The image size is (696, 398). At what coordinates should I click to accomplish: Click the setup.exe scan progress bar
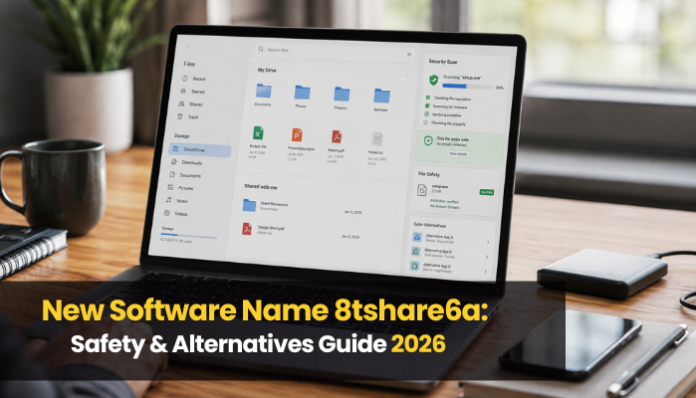[467, 87]
